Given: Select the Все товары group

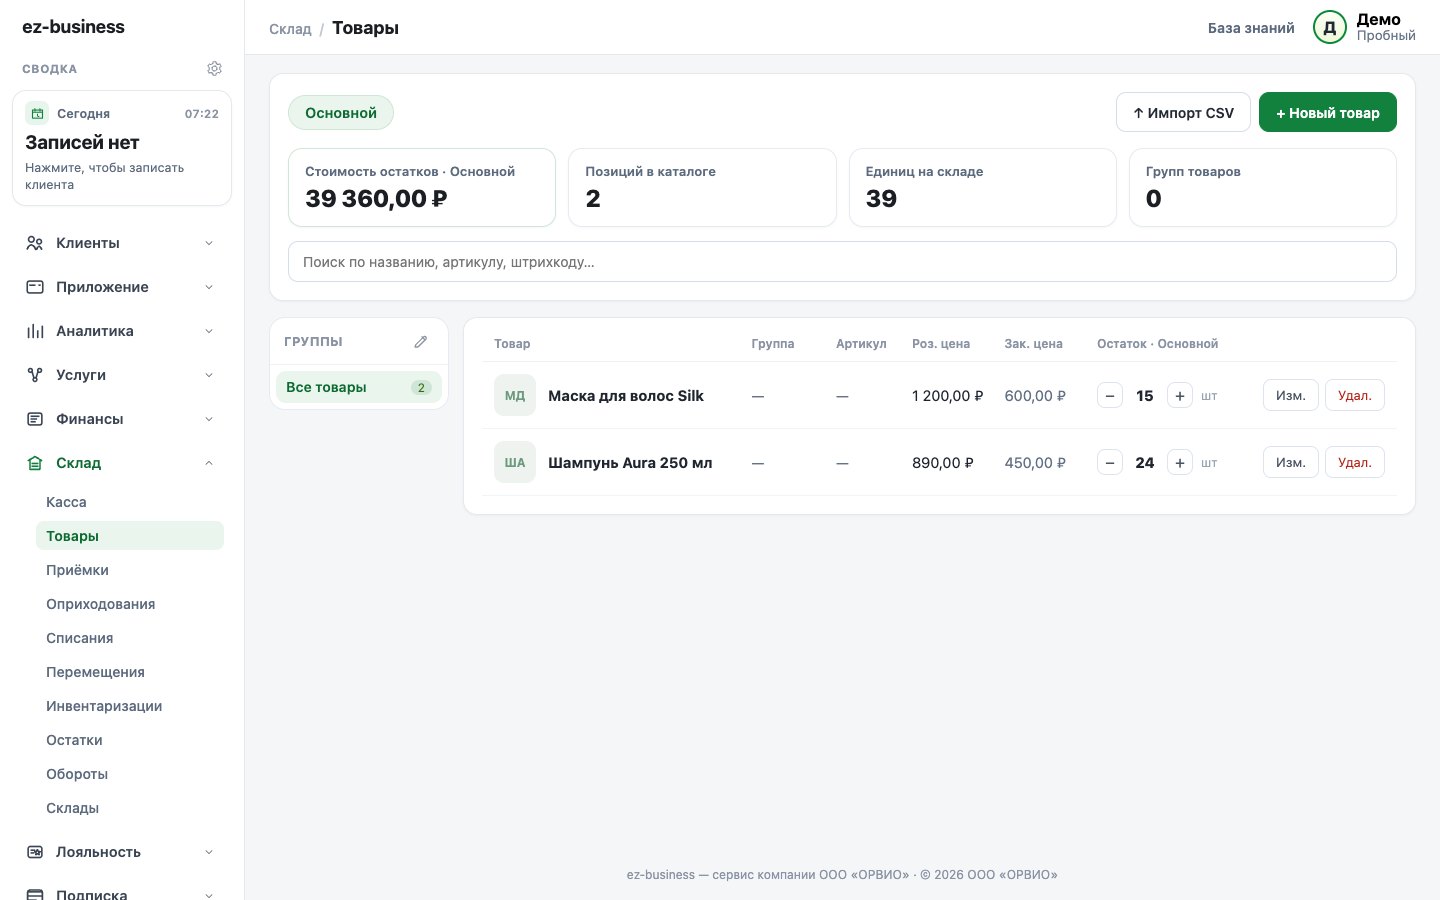Looking at the screenshot, I should (359, 387).
